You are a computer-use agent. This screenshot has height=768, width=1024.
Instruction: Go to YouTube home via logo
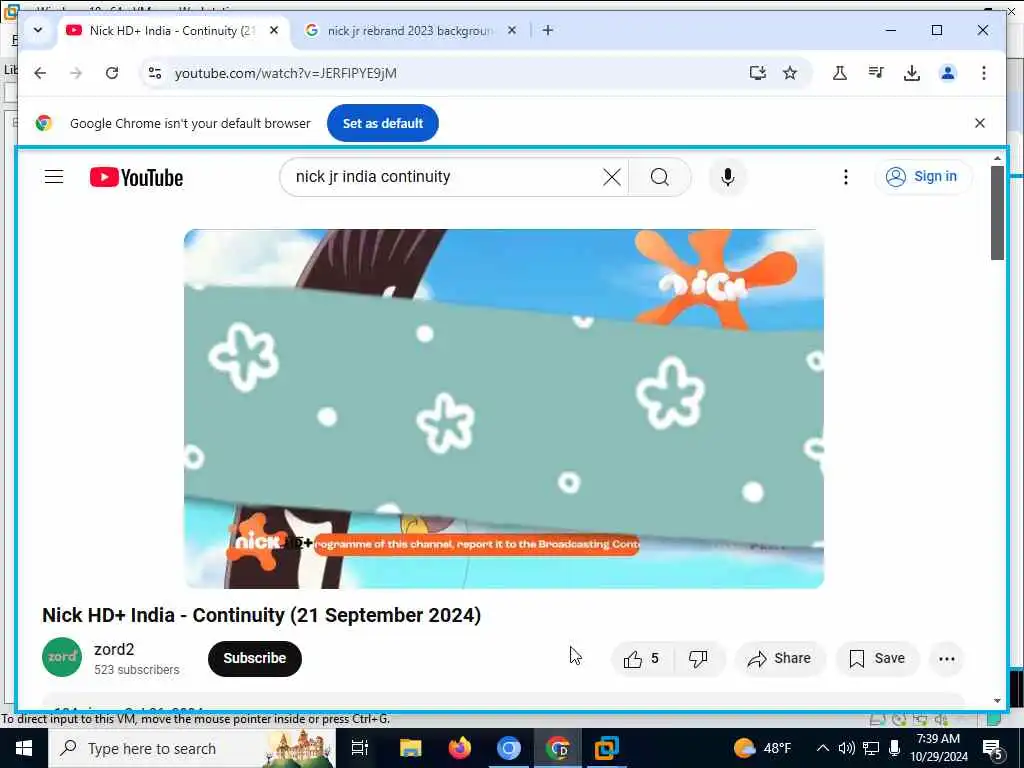(136, 177)
